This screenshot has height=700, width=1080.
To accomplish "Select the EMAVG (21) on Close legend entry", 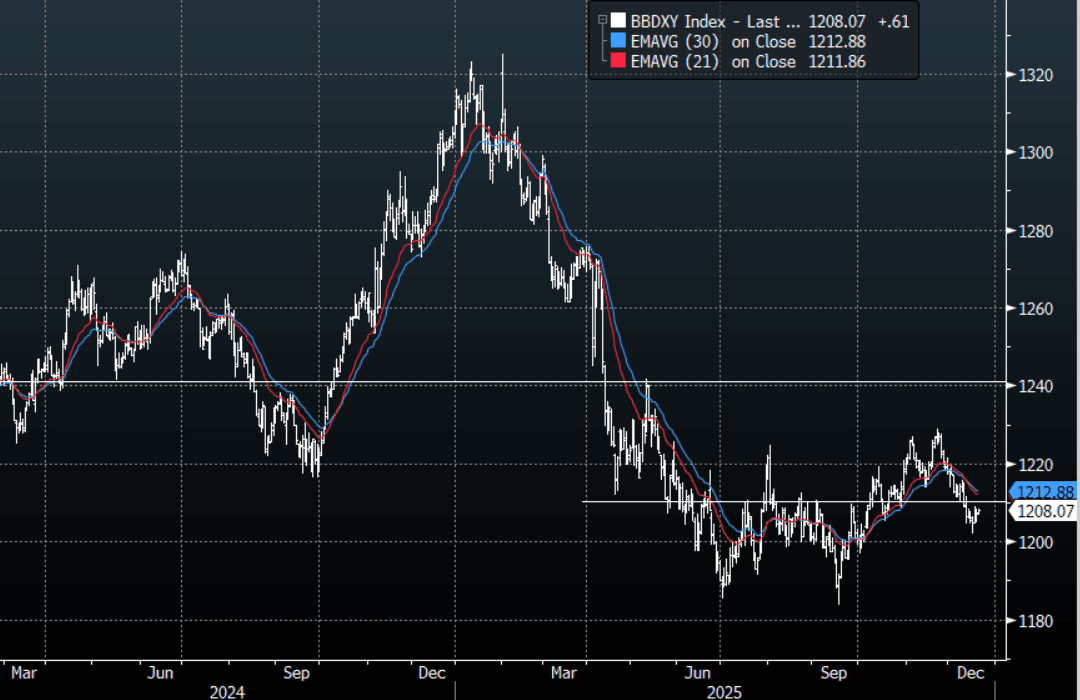I will (713, 62).
